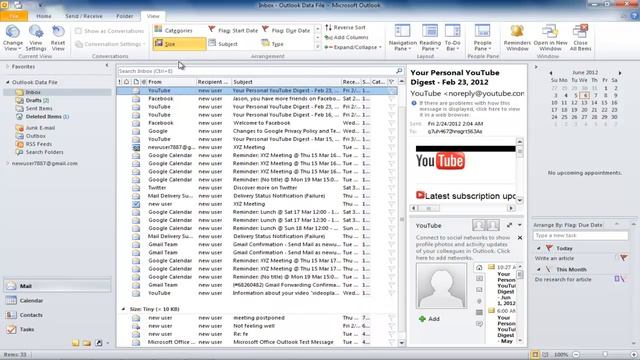The image size is (640, 360).
Task: Go to next month in calendar
Action: pos(620,73)
